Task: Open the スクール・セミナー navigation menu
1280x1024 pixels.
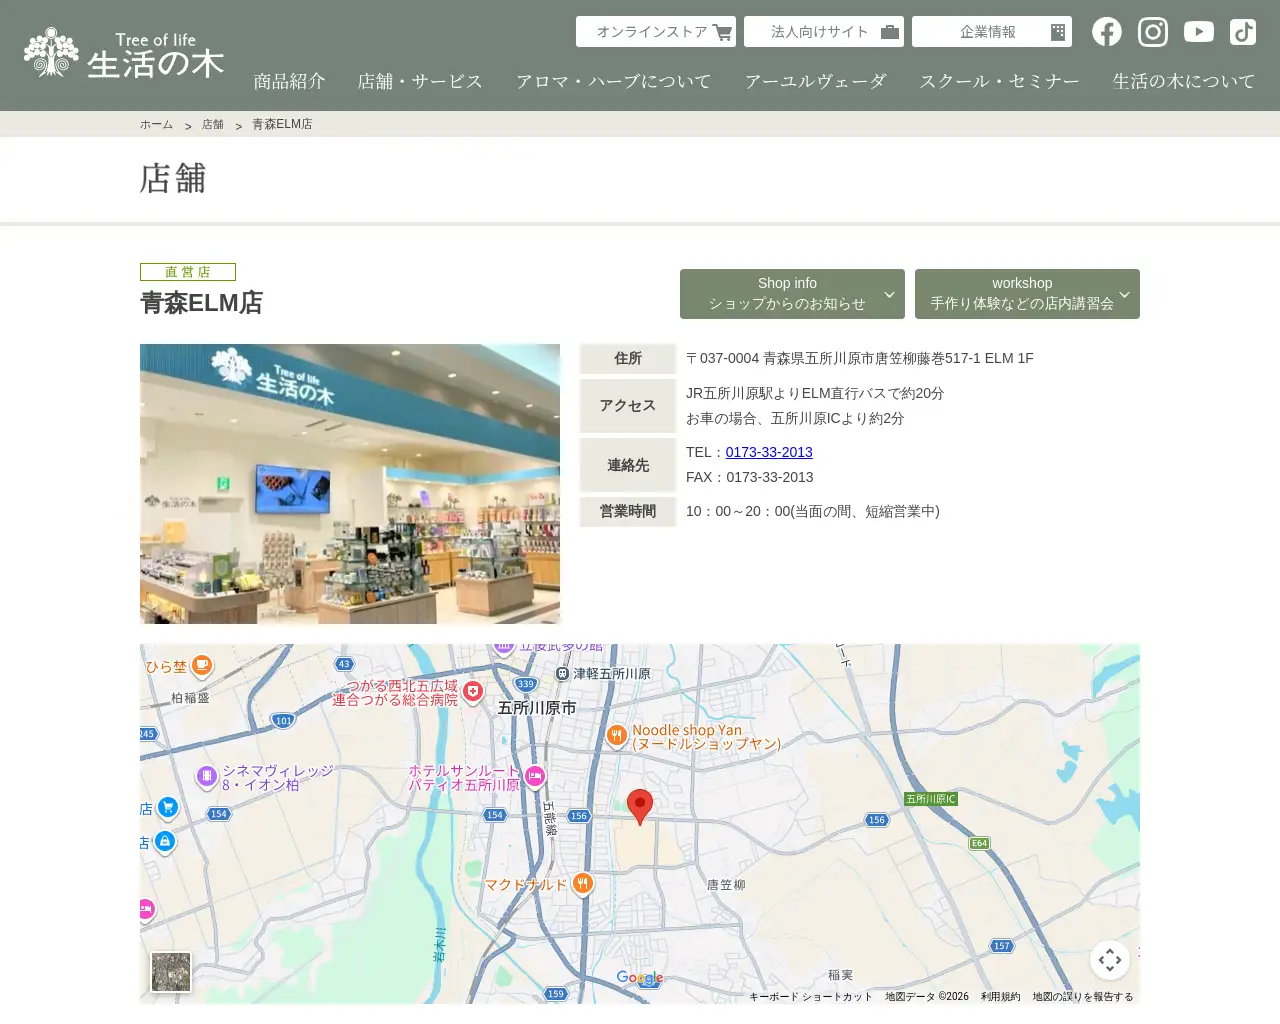Action: click(x=999, y=81)
